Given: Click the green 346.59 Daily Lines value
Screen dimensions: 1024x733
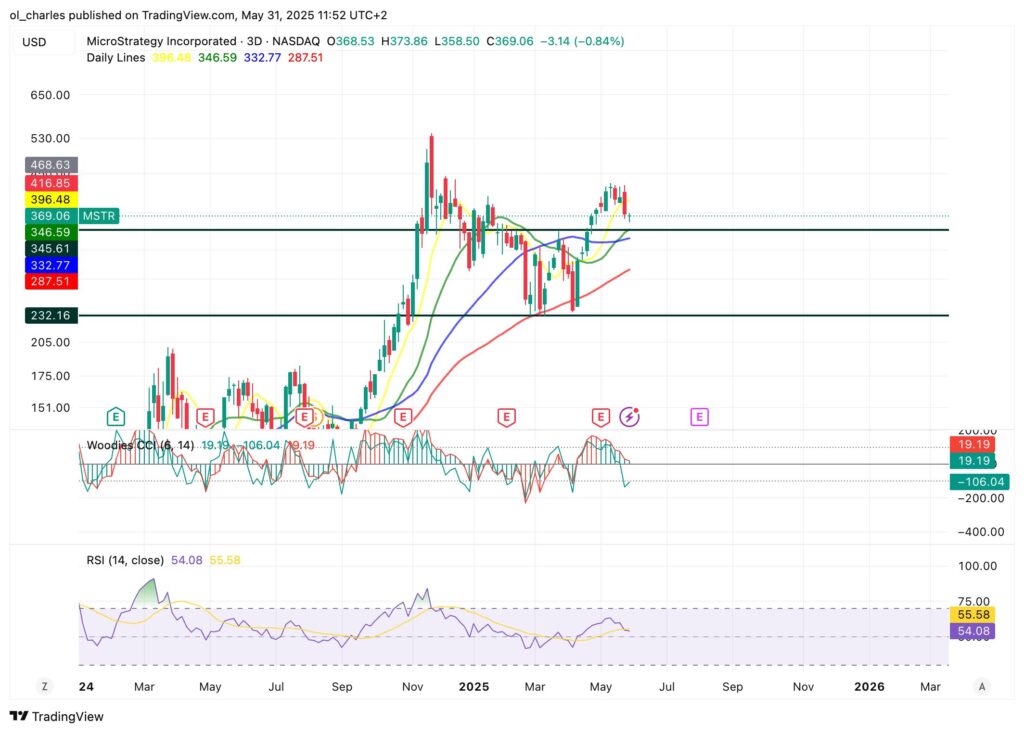Looking at the screenshot, I should 217,57.
